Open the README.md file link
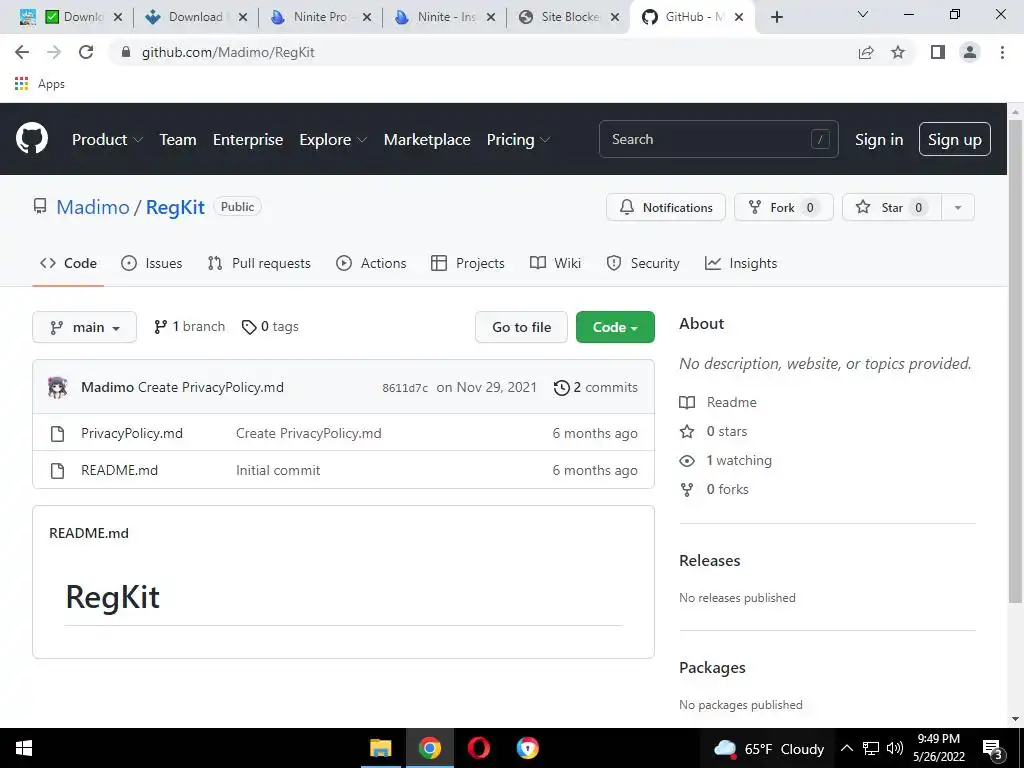Viewport: 1024px width, 768px height. [x=120, y=470]
